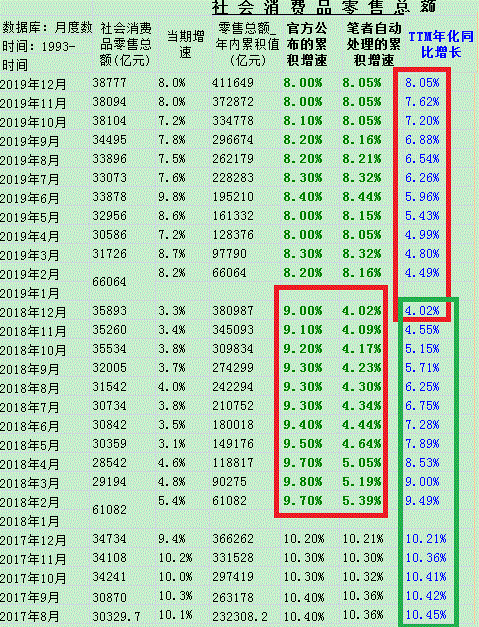Select the 社会消费品零售总额 title text
The image size is (479, 627).
point(324,7)
